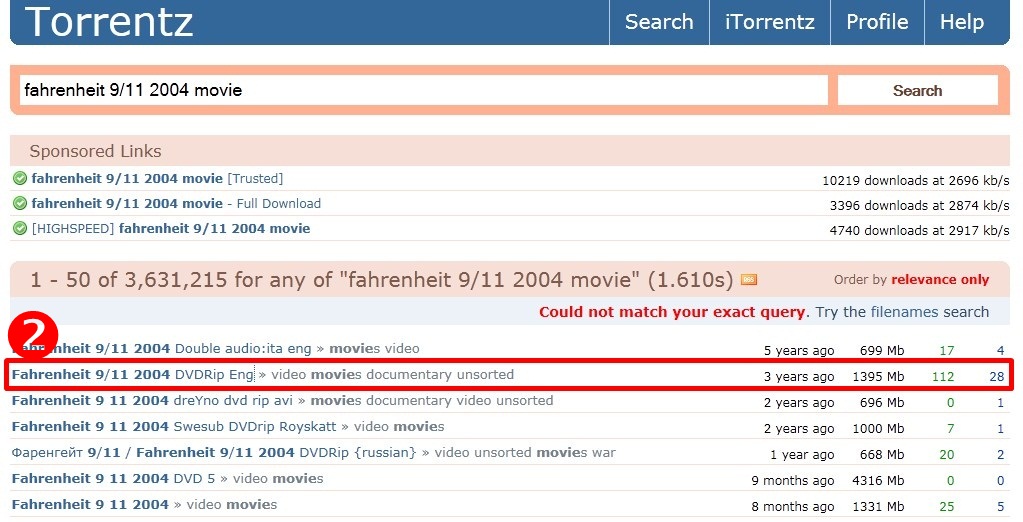This screenshot has width=1023, height=522.
Task: Open the iTorrentz menu item
Action: [x=770, y=22]
